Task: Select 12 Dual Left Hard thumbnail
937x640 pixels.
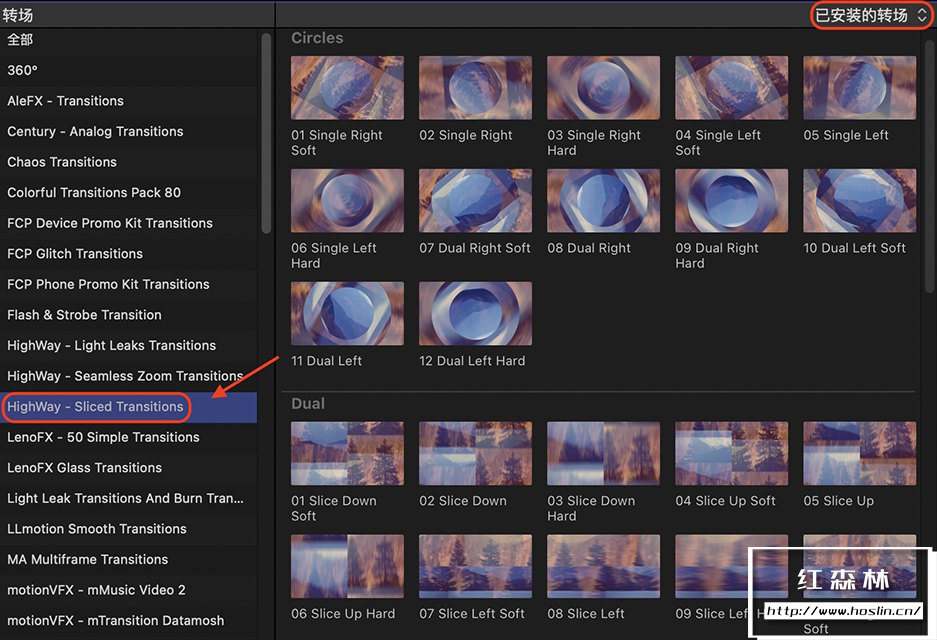Action: pos(475,313)
